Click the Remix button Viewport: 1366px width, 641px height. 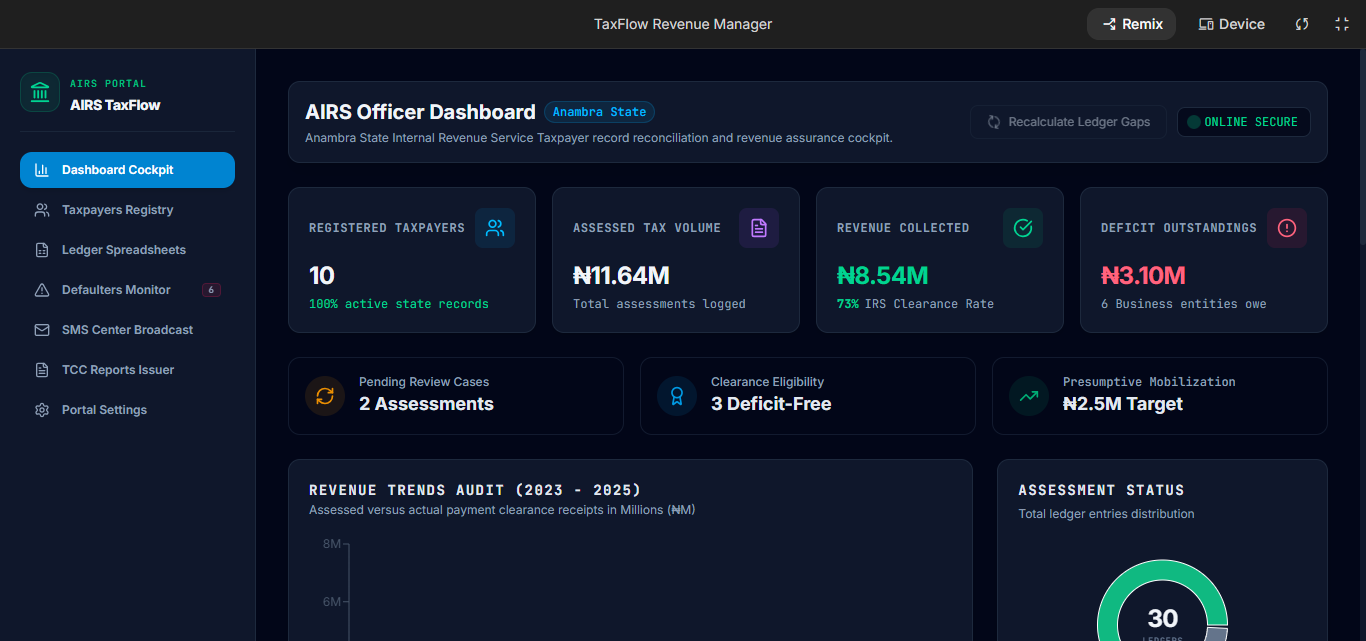(x=1131, y=24)
